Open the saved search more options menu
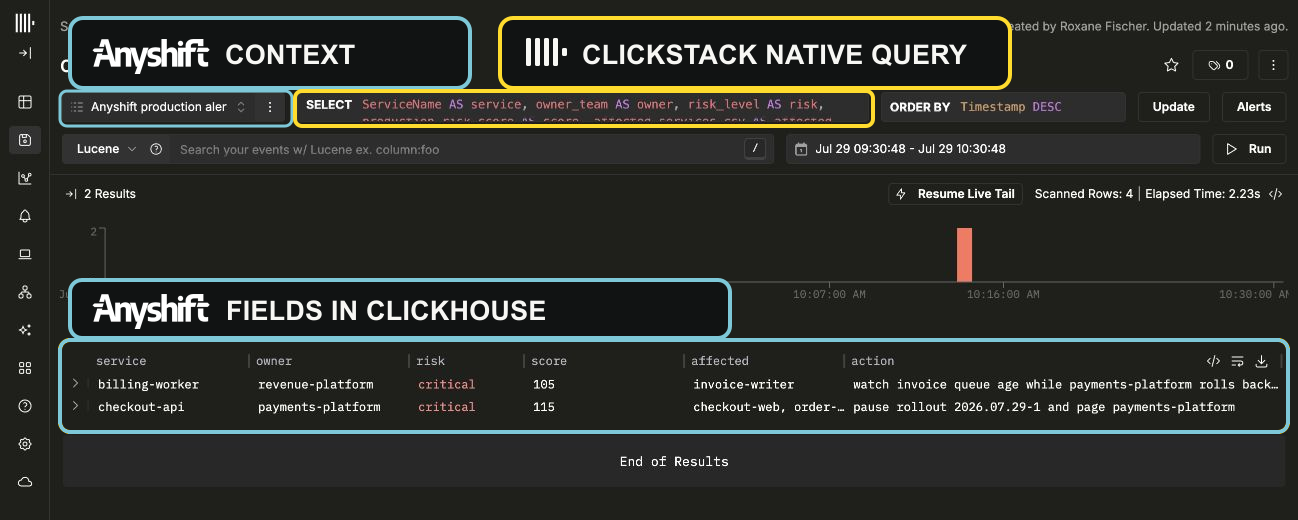 pyautogui.click(x=1272, y=65)
